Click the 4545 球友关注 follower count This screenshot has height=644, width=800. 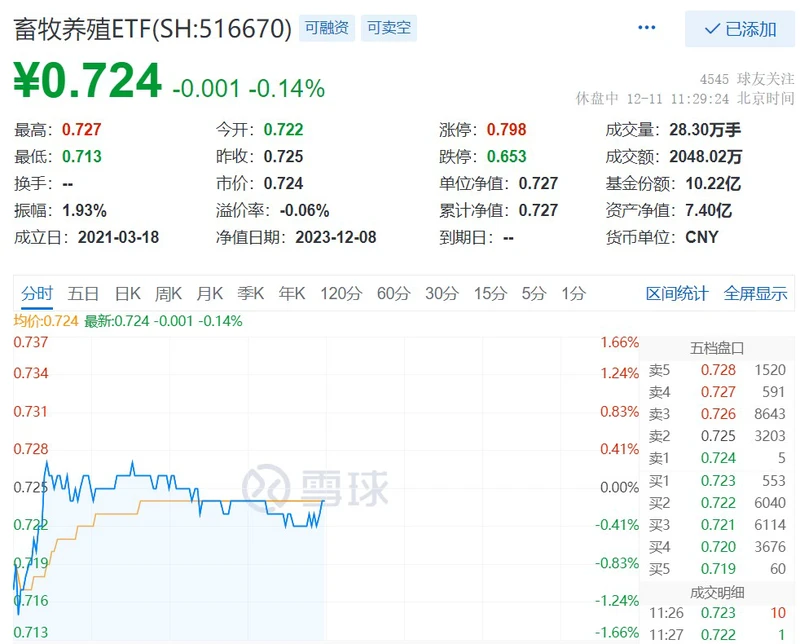pos(747,79)
